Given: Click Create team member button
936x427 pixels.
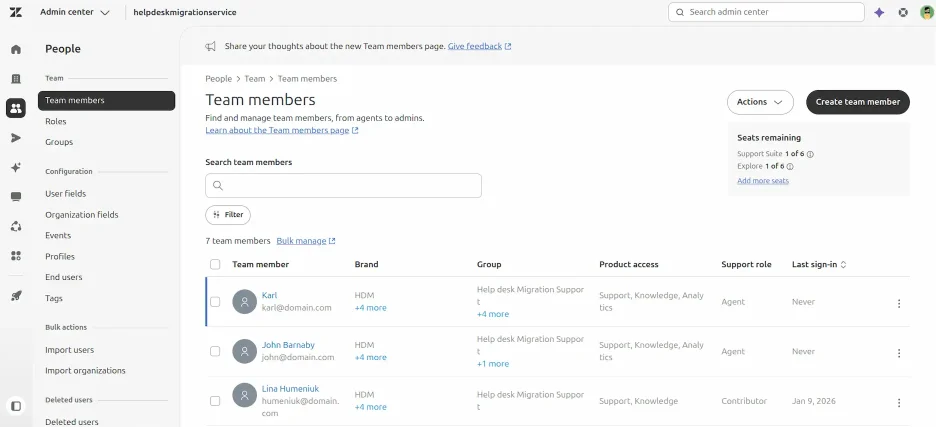Looking at the screenshot, I should [x=858, y=102].
